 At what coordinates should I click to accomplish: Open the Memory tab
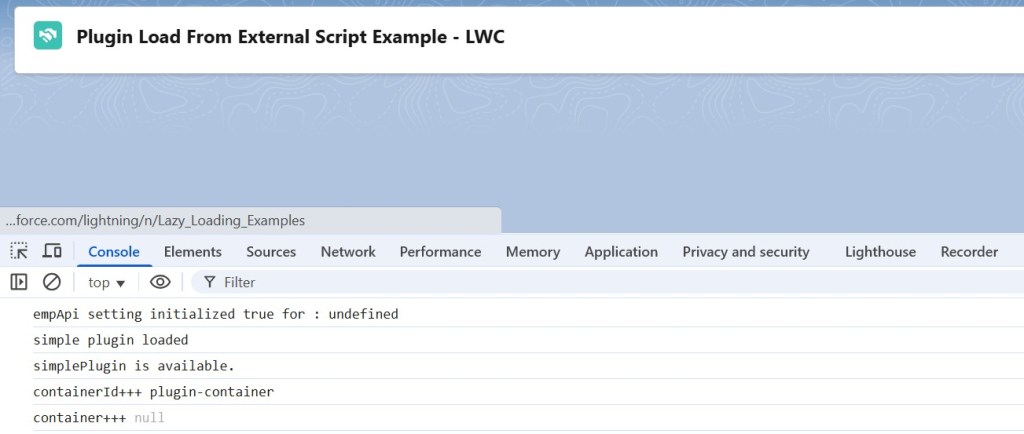coord(532,252)
